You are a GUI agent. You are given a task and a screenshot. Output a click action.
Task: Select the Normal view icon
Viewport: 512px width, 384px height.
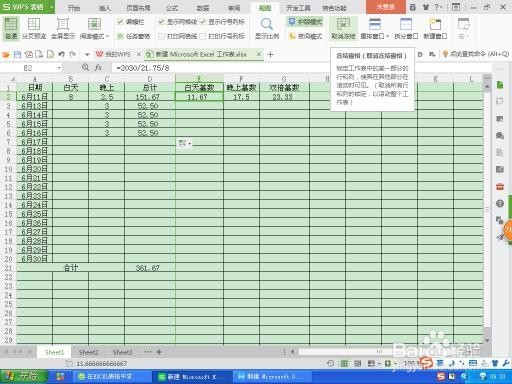click(11, 28)
